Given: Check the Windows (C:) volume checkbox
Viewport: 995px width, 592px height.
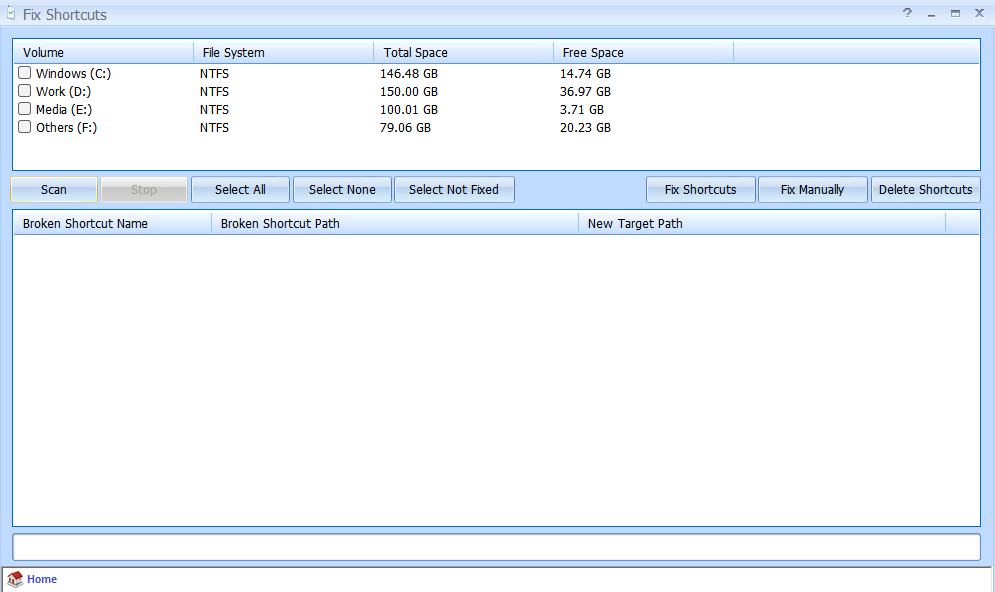Looking at the screenshot, I should 25,73.
